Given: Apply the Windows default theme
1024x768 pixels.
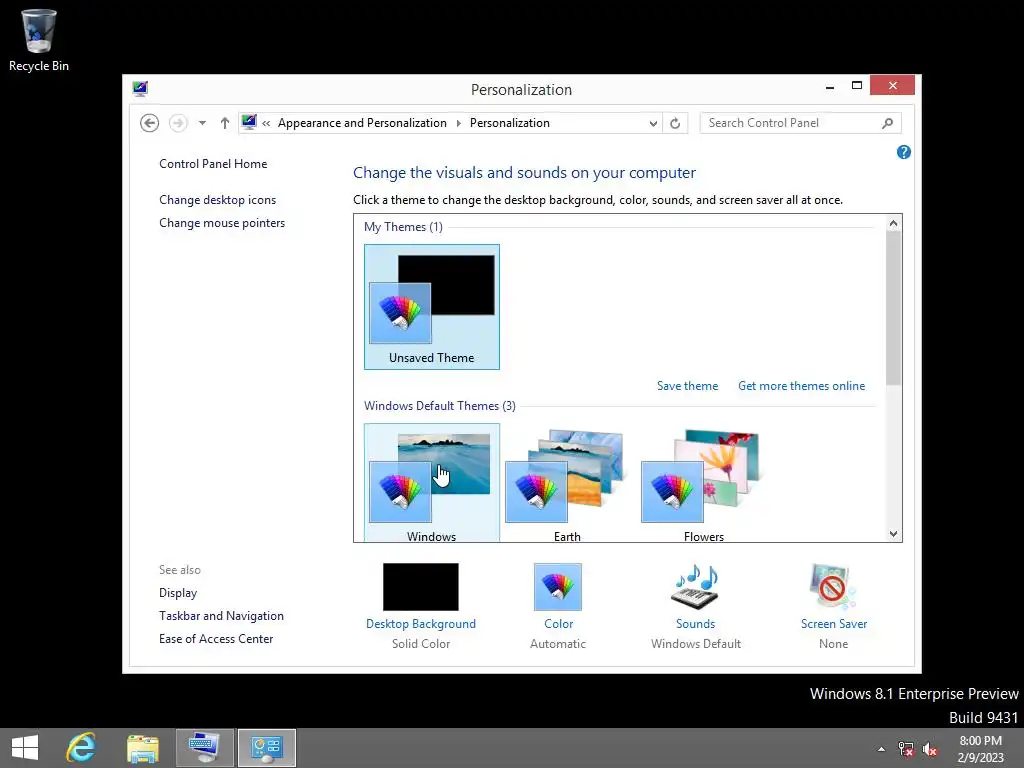Looking at the screenshot, I should pyautogui.click(x=432, y=483).
